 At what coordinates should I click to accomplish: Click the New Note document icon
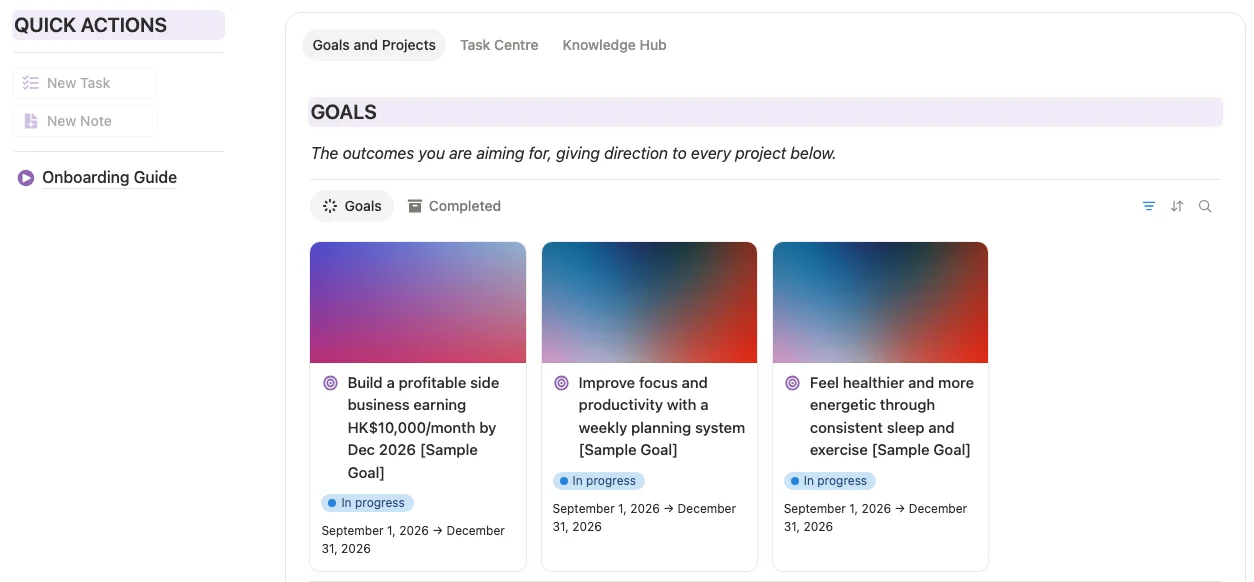(x=31, y=121)
